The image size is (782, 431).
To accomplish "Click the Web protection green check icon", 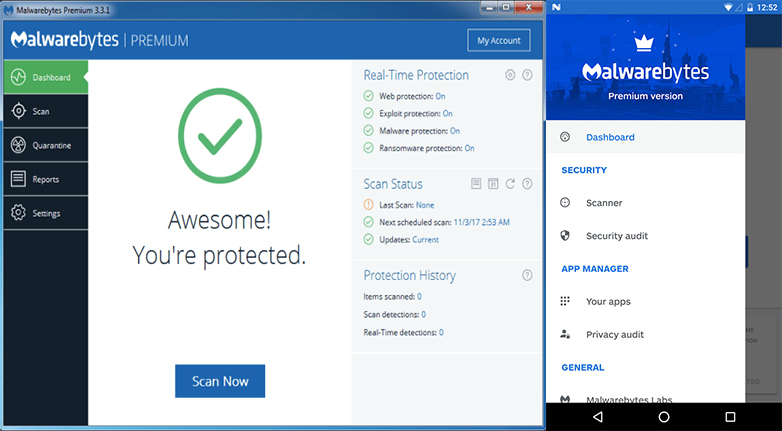I will coord(369,96).
